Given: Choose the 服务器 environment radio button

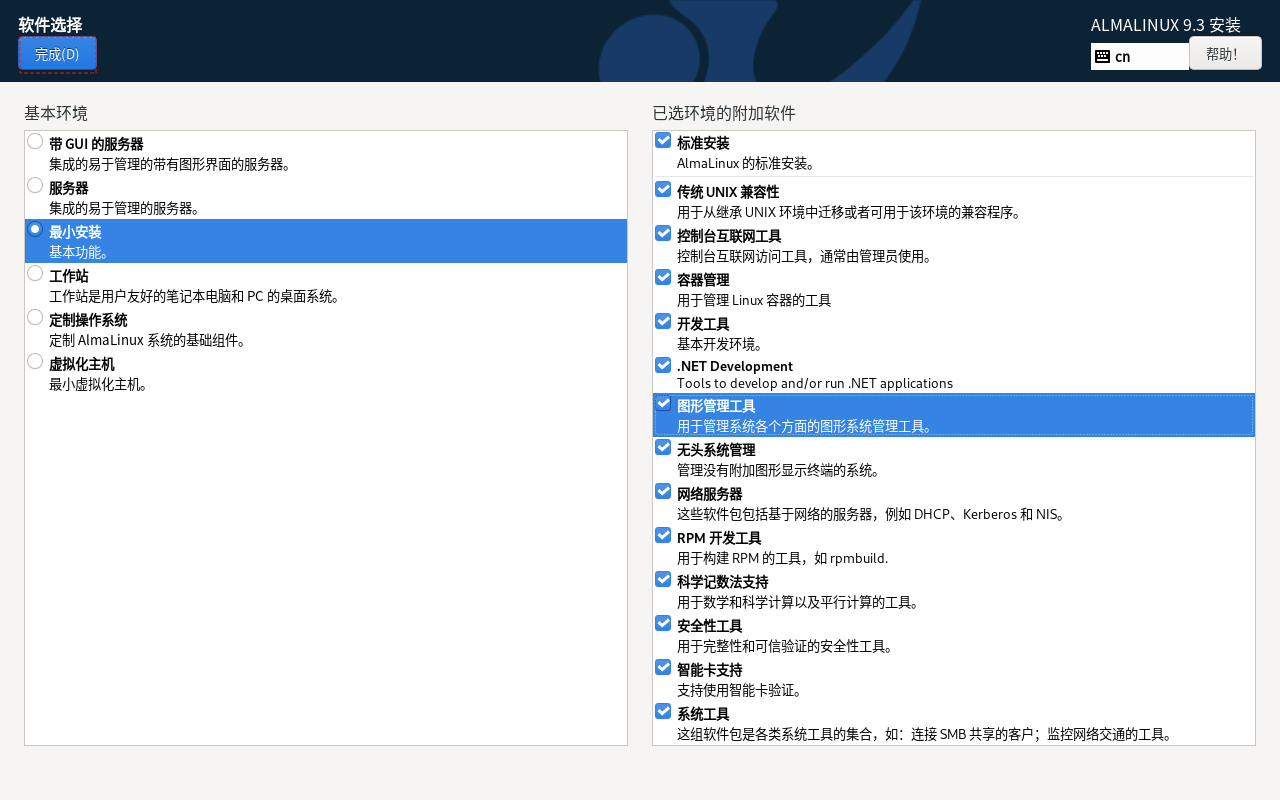Looking at the screenshot, I should 35,185.
